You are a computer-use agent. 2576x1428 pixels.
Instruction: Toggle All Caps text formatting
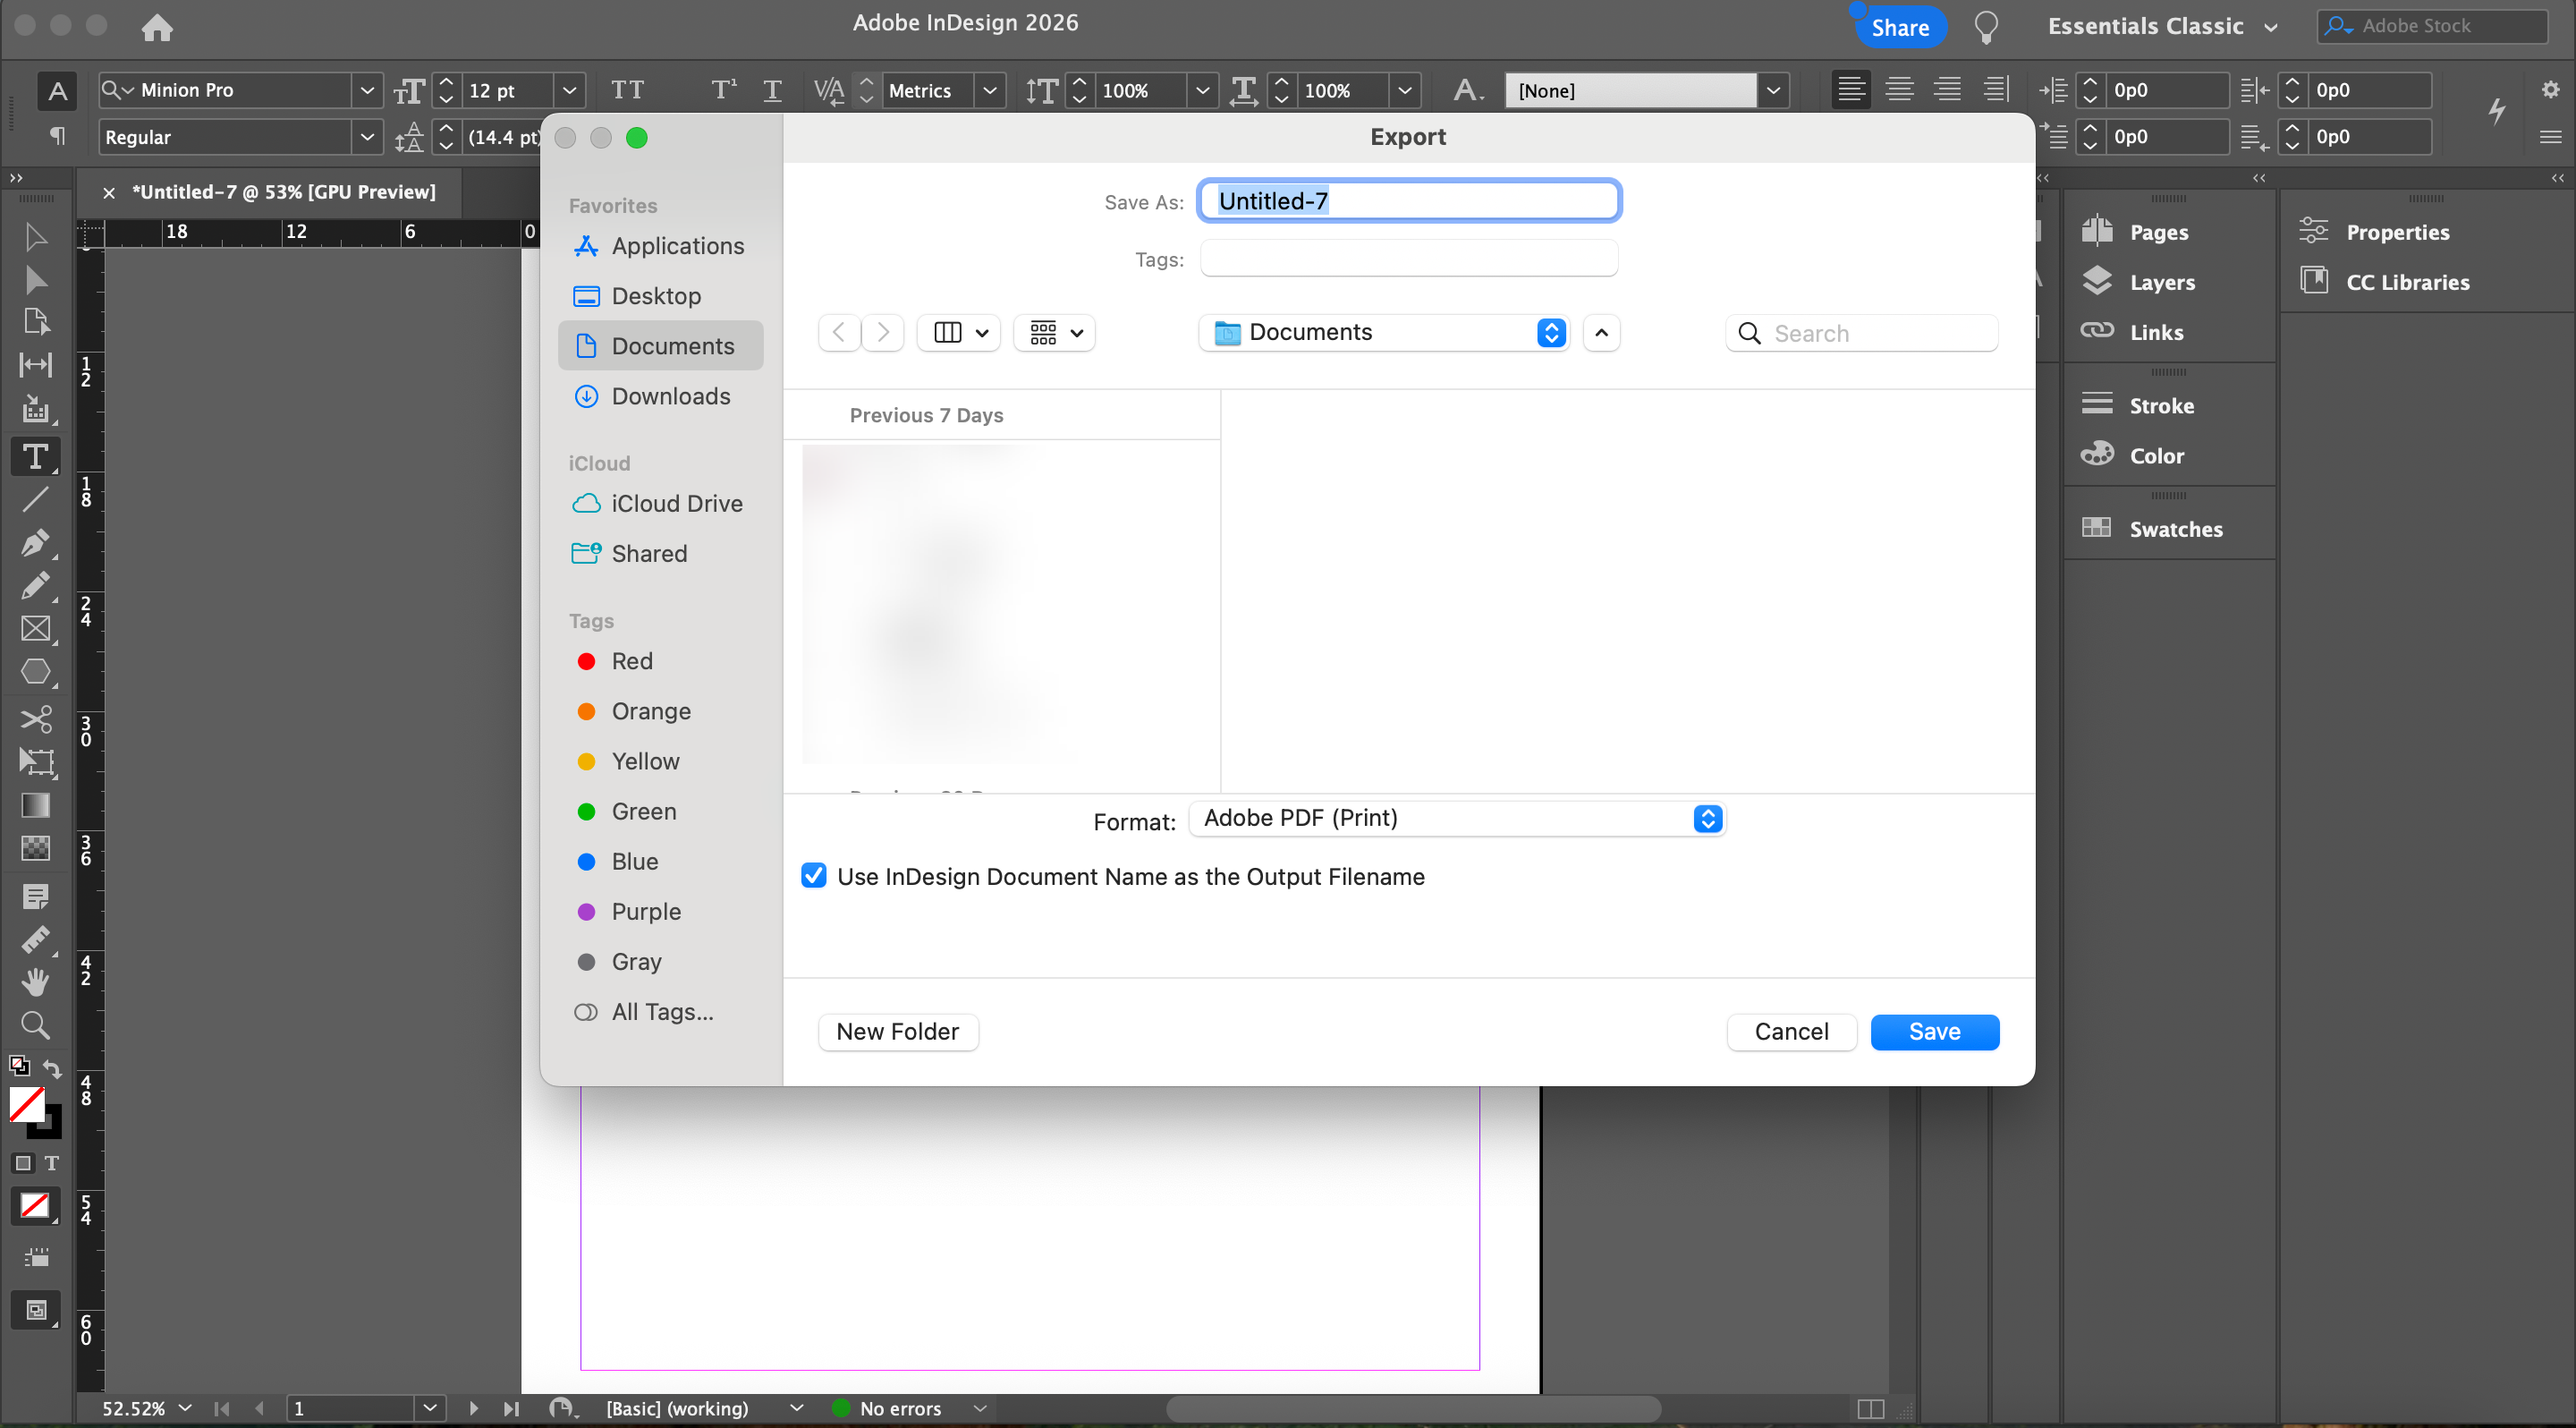tap(627, 90)
